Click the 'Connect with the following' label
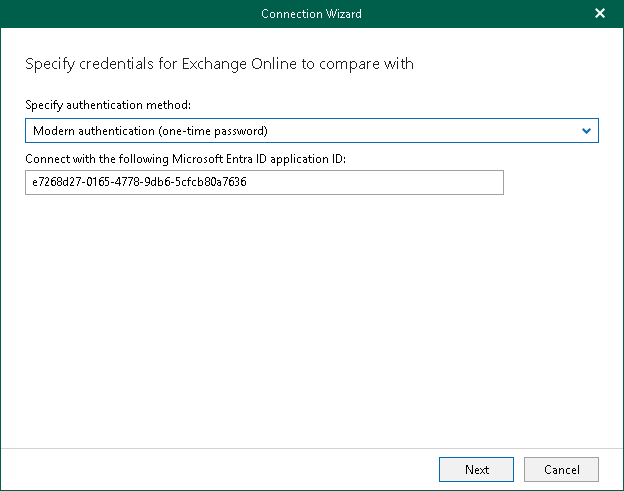The image size is (624, 491). click(x=185, y=158)
